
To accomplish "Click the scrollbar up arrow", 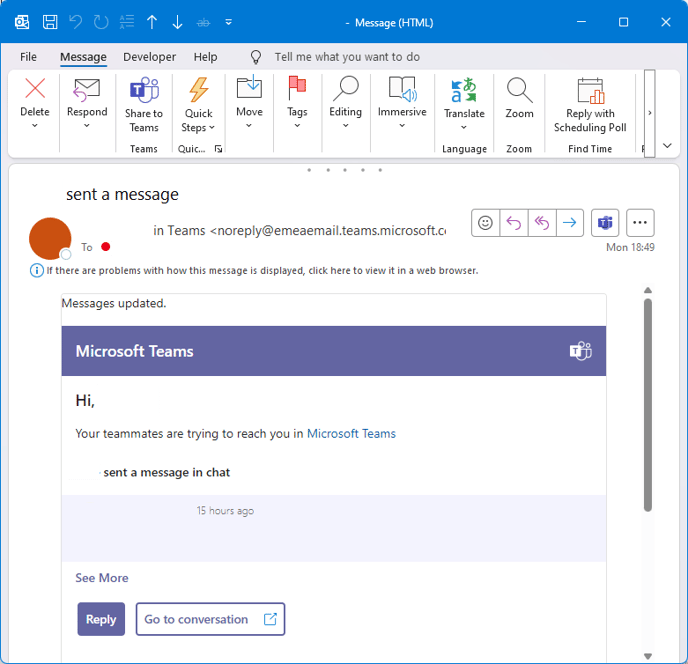I will pos(648,290).
